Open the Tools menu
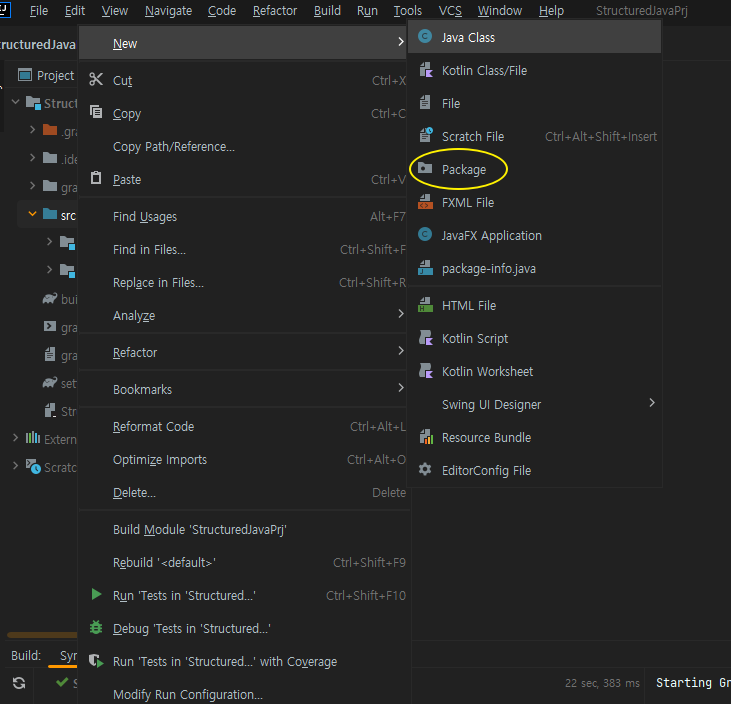Image resolution: width=731 pixels, height=704 pixels. pyautogui.click(x=407, y=11)
